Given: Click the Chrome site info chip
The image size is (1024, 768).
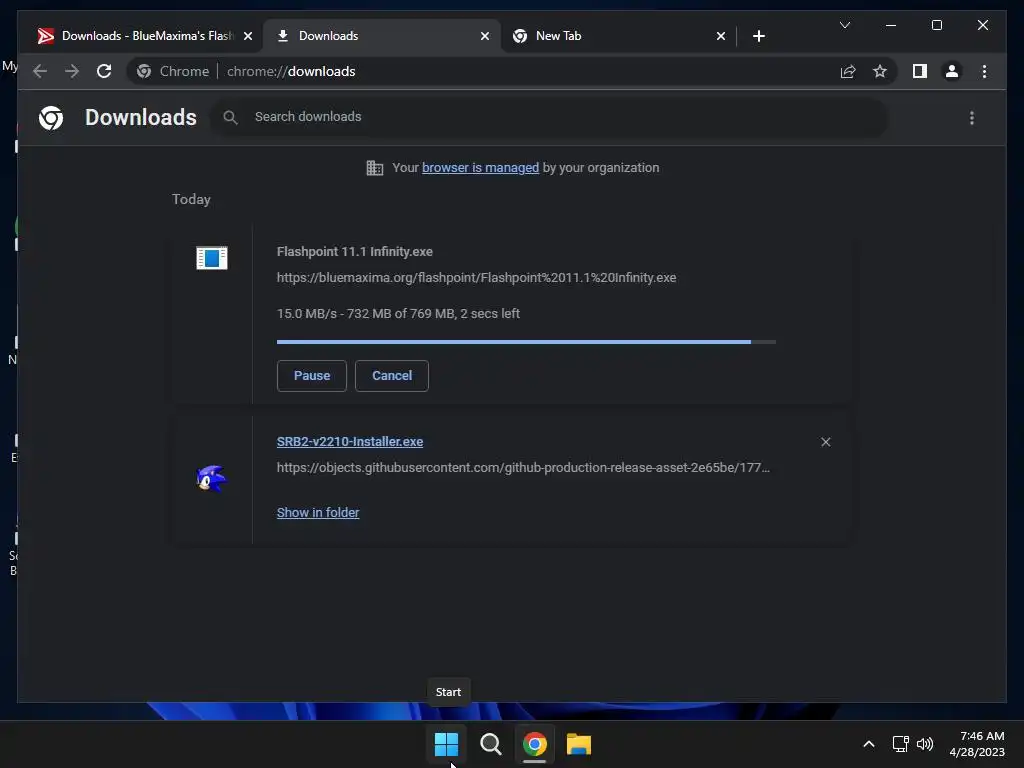Looking at the screenshot, I should 174,71.
